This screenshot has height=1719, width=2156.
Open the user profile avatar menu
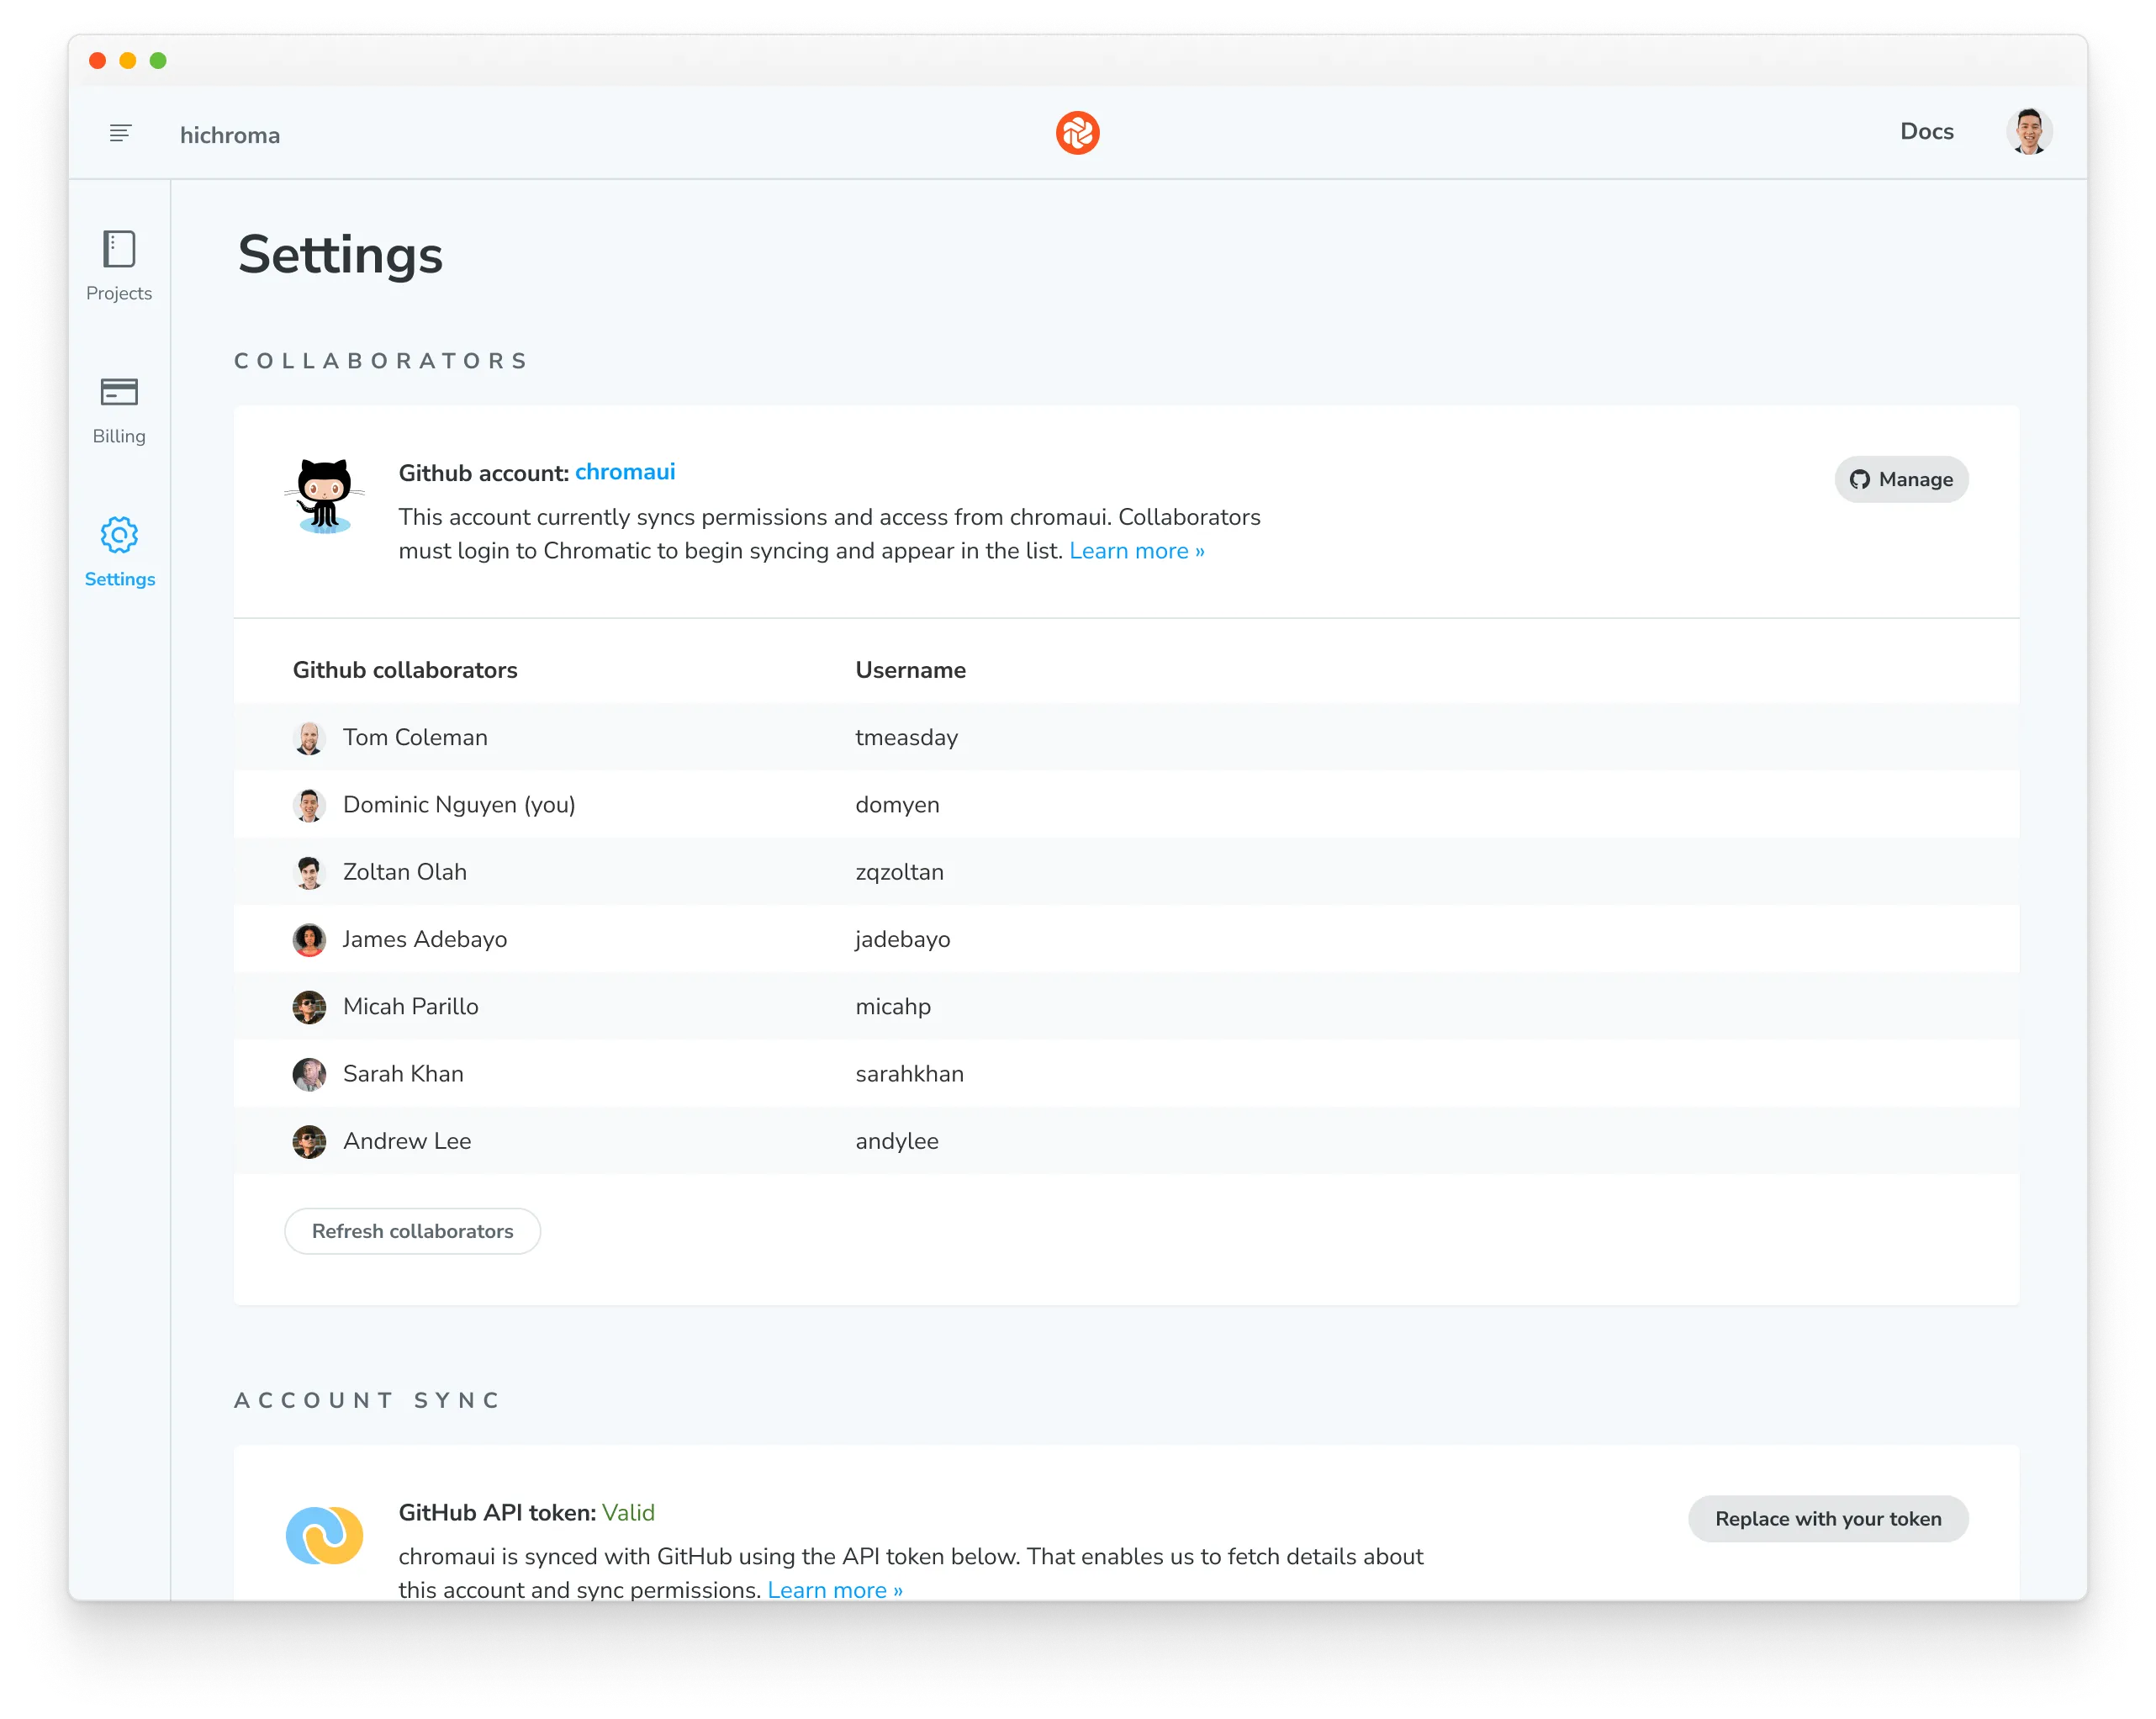point(2030,130)
